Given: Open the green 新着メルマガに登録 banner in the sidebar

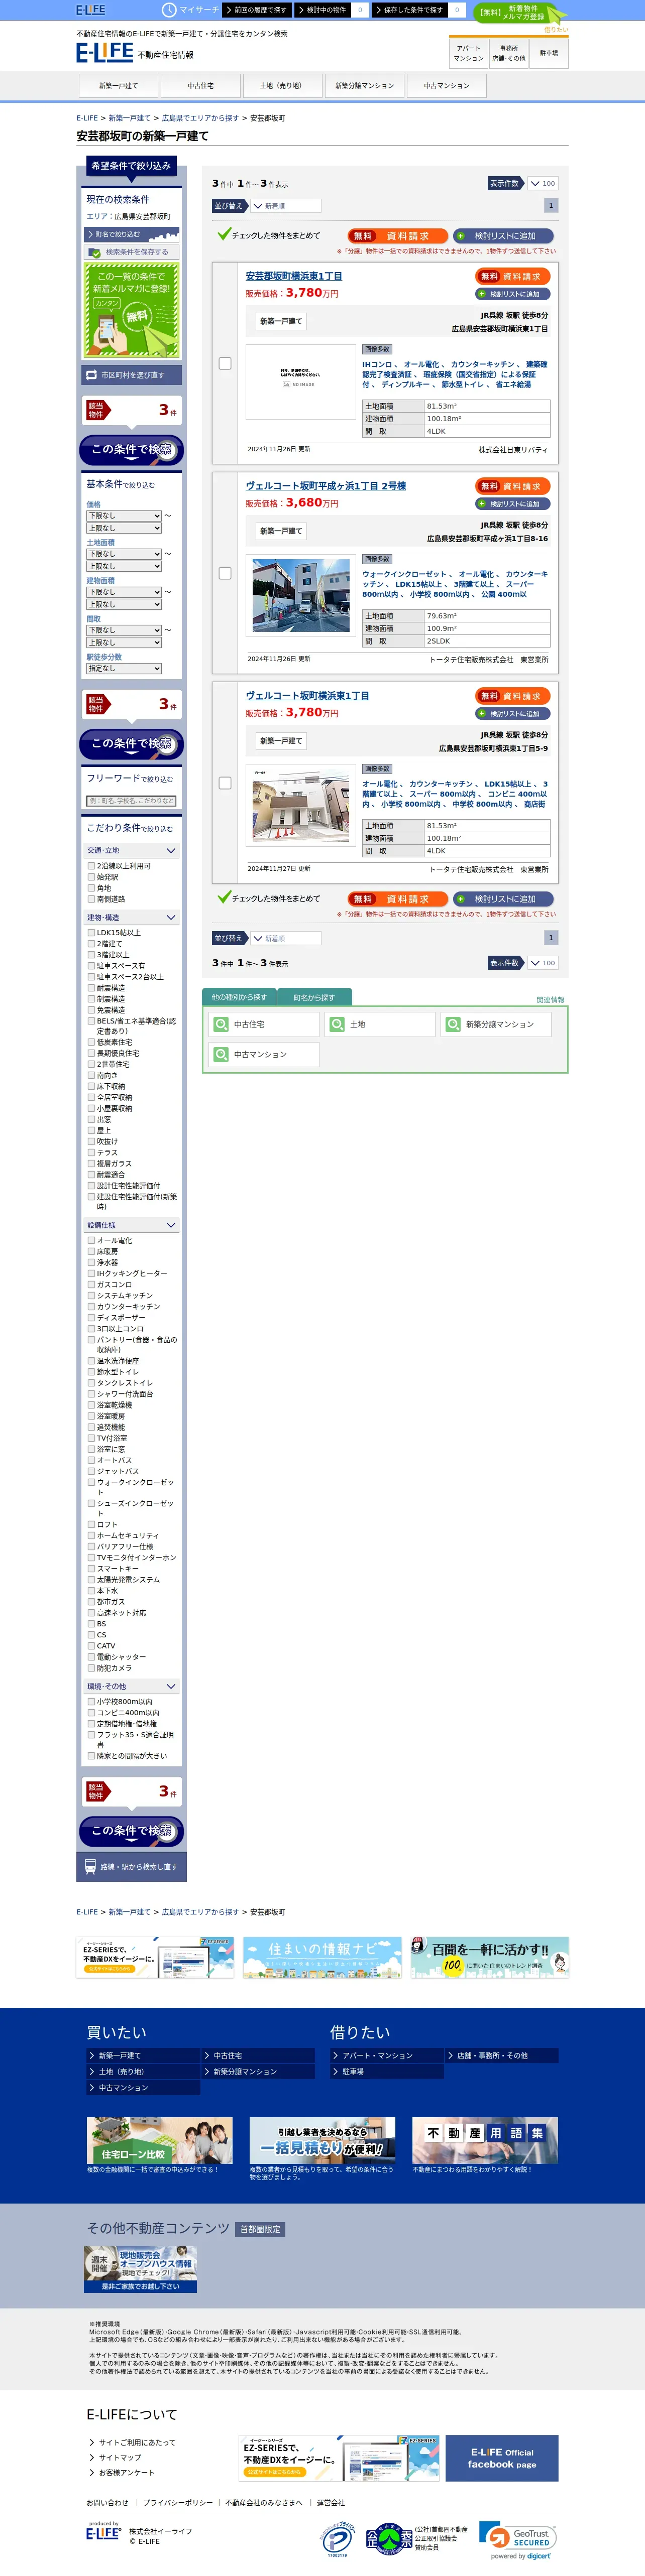Looking at the screenshot, I should pyautogui.click(x=132, y=311).
